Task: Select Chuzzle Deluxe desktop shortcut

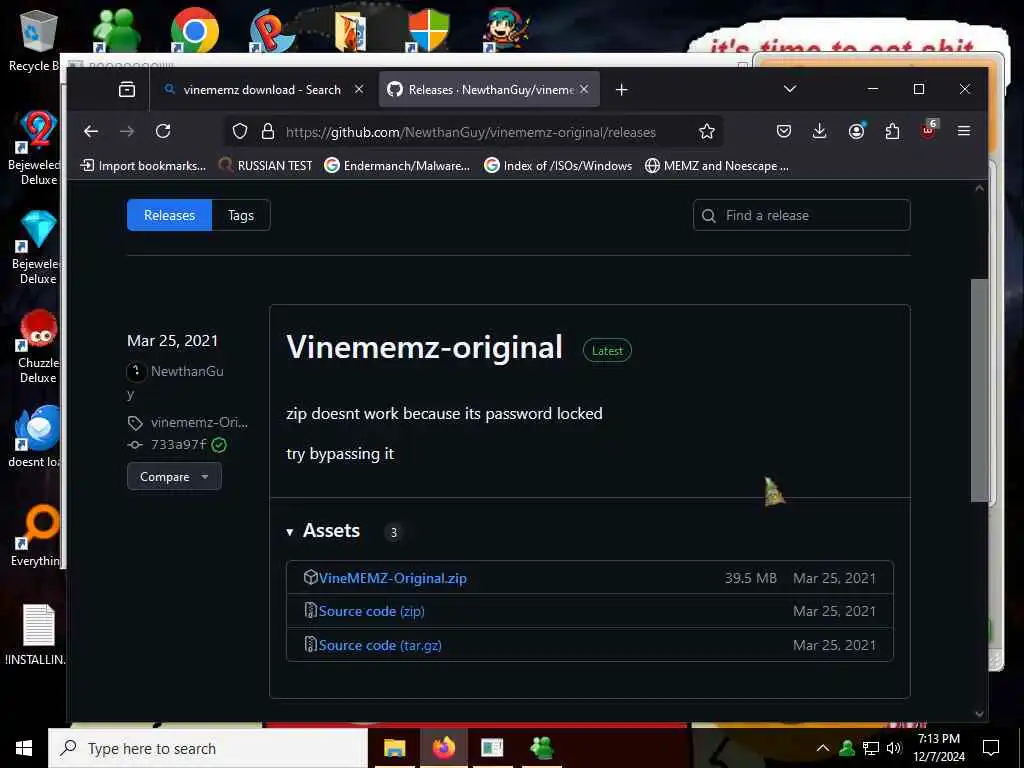Action: [38, 346]
